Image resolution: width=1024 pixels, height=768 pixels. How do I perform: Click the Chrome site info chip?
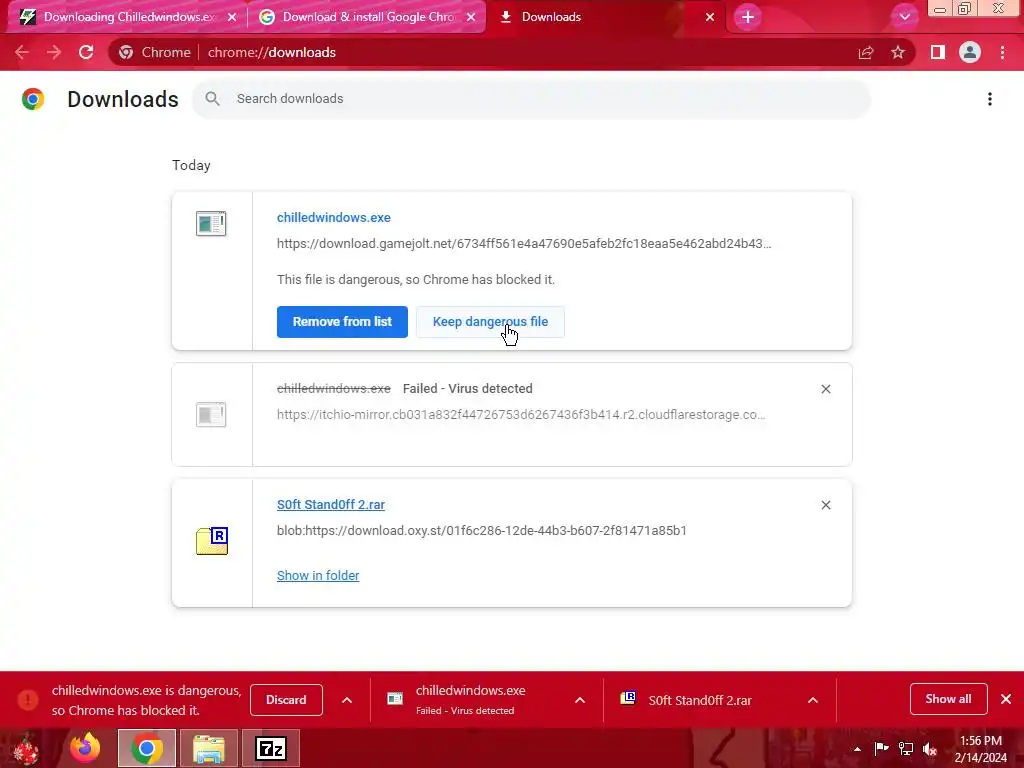[x=155, y=52]
